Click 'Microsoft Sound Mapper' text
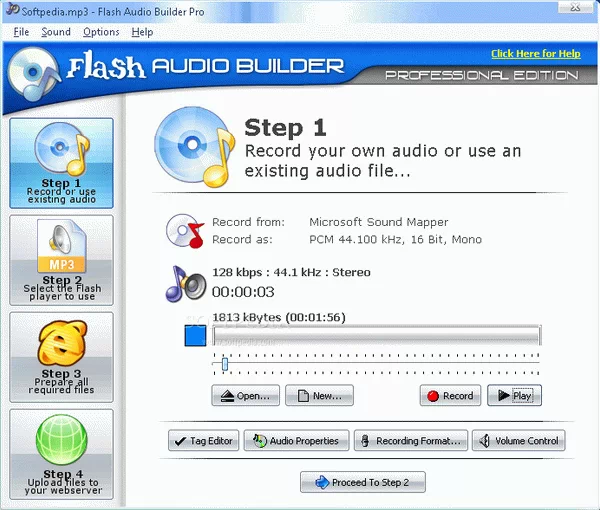 (x=378, y=222)
